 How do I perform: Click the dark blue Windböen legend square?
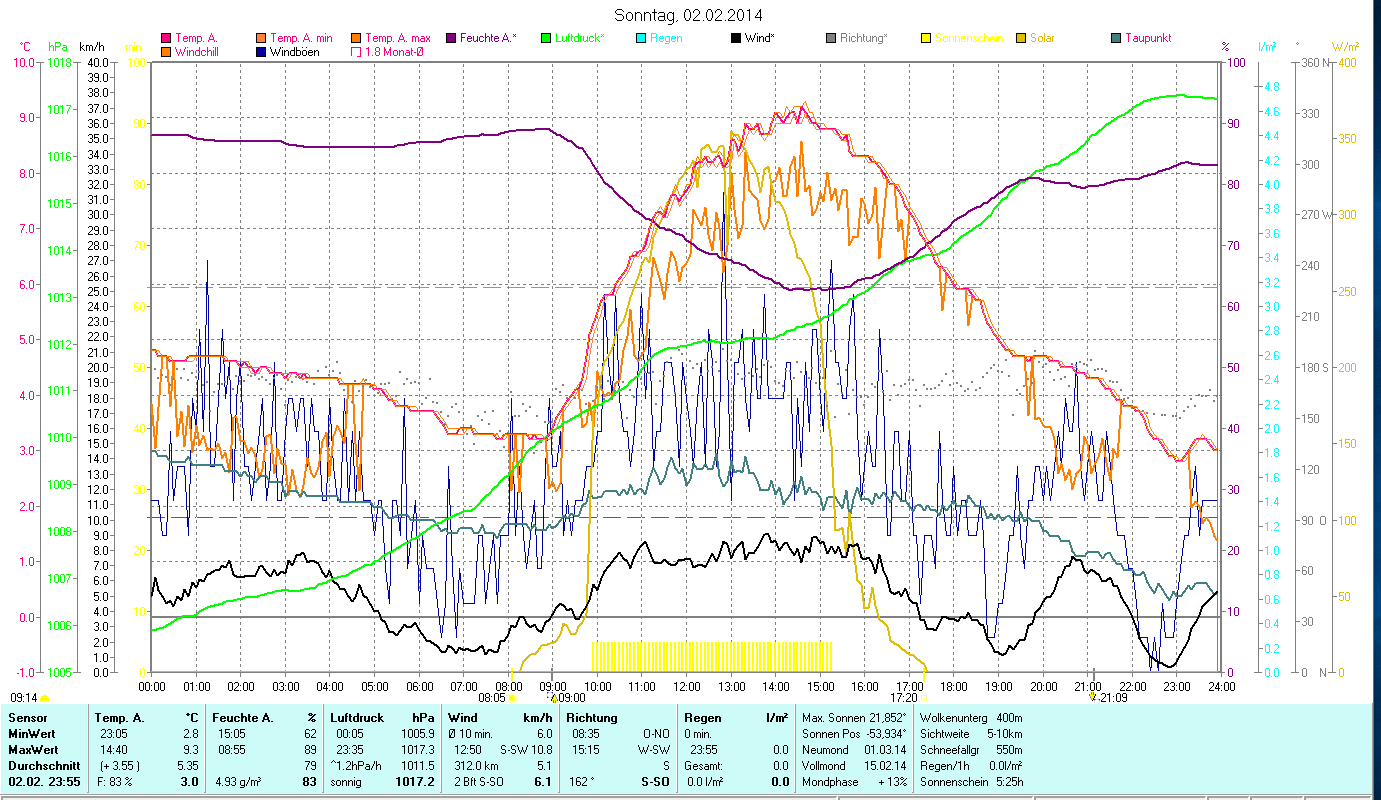260,52
